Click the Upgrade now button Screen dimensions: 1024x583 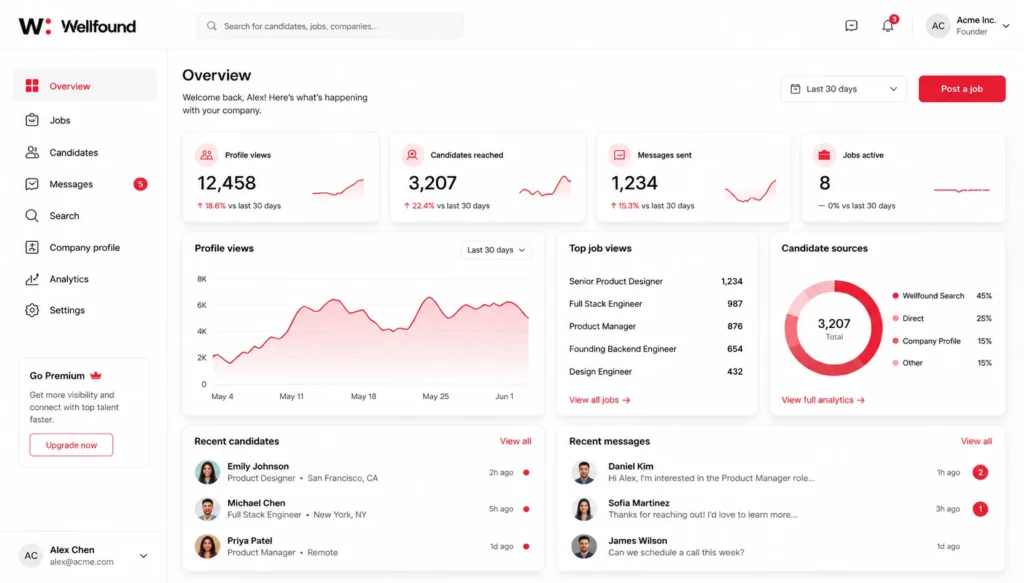point(71,445)
